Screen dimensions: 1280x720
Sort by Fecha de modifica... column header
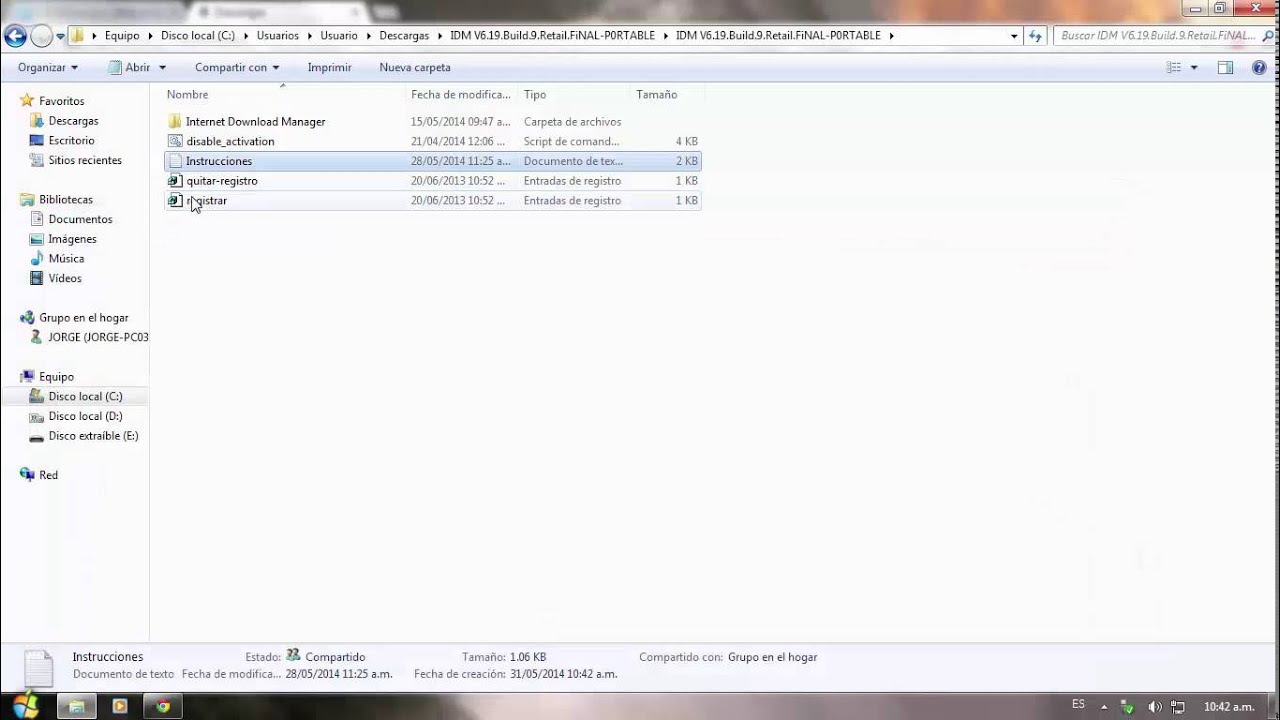[x=461, y=94]
